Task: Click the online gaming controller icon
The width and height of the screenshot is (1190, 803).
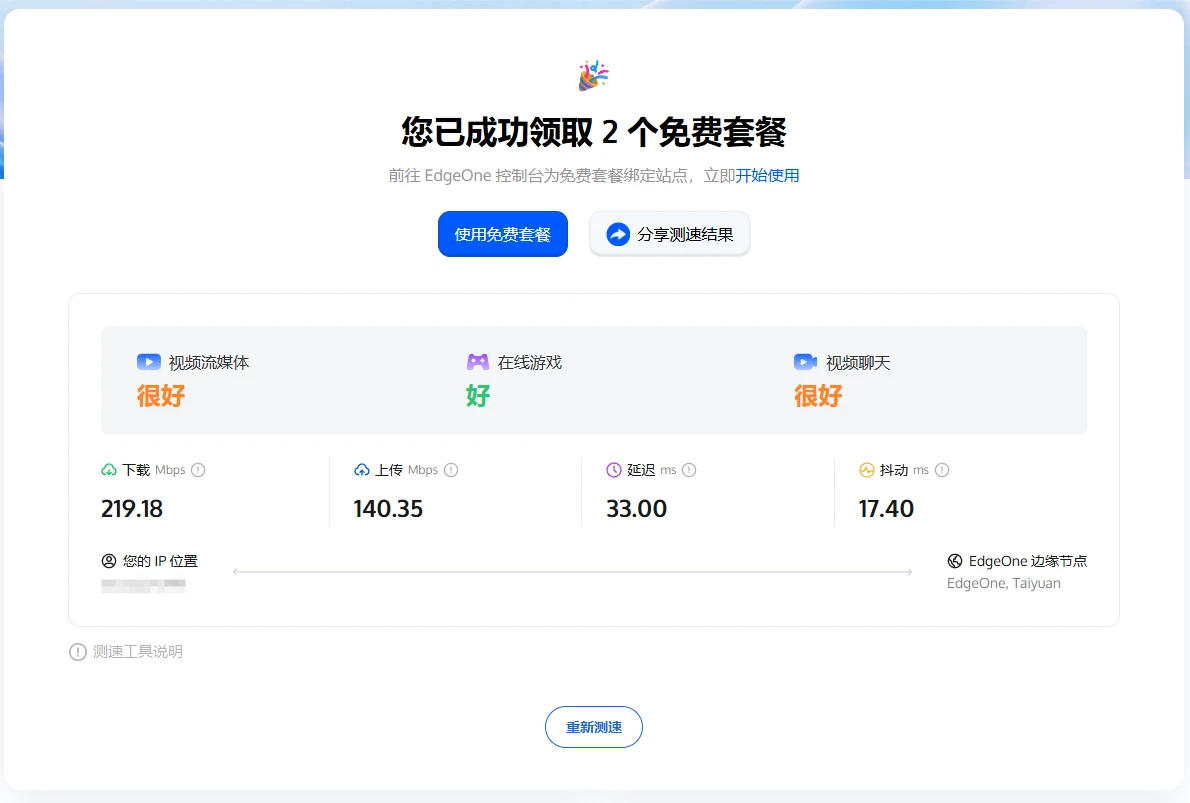Action: click(478, 362)
